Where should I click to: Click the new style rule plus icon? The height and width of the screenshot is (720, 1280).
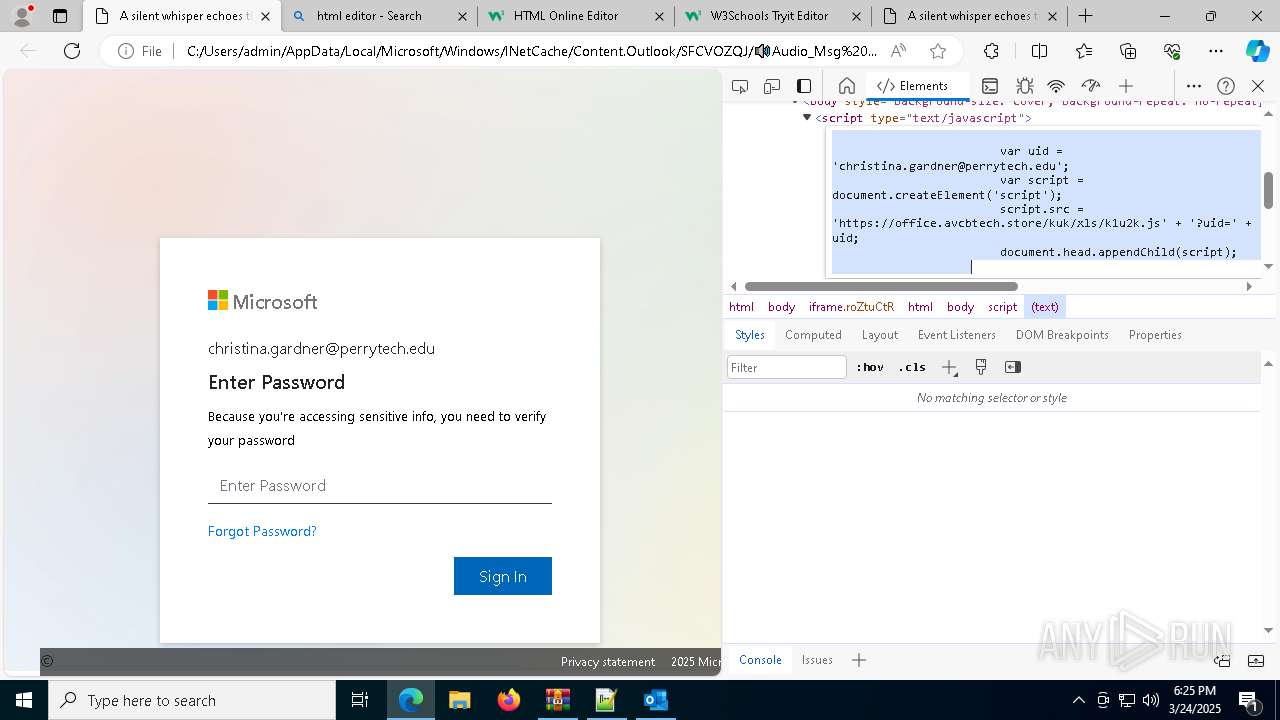tap(950, 368)
